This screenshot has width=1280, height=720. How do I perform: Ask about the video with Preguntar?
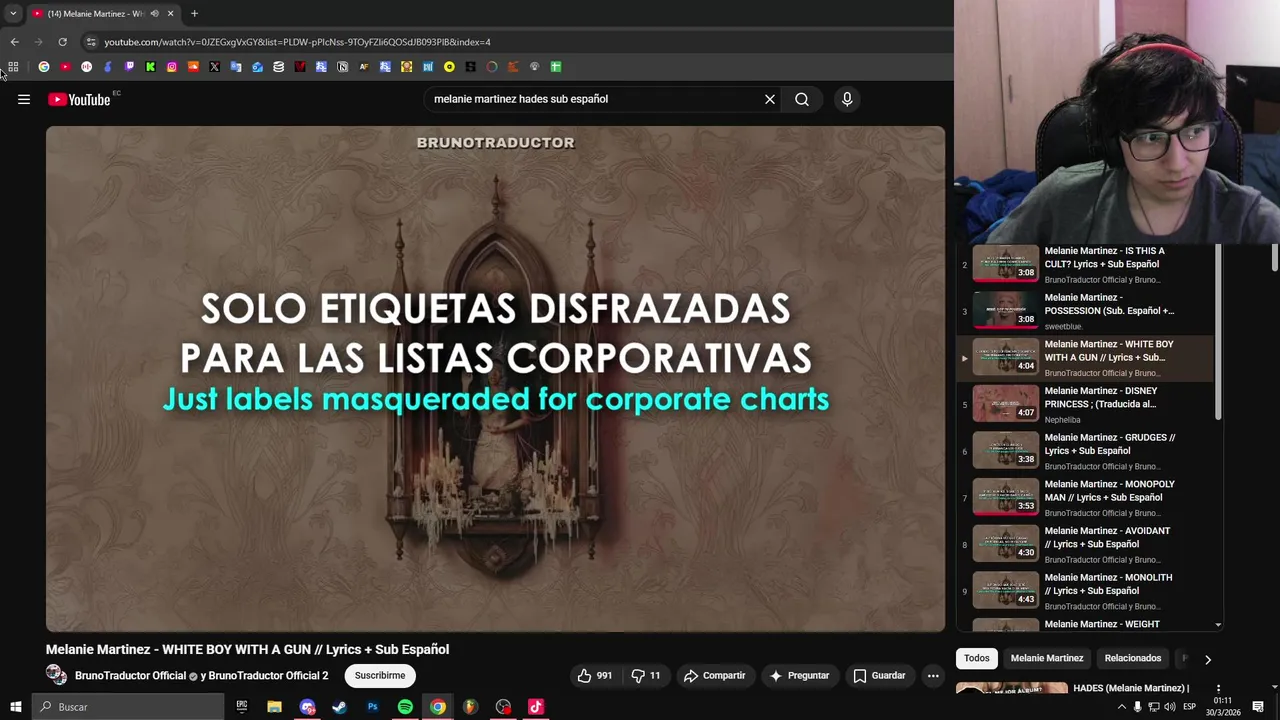(799, 676)
